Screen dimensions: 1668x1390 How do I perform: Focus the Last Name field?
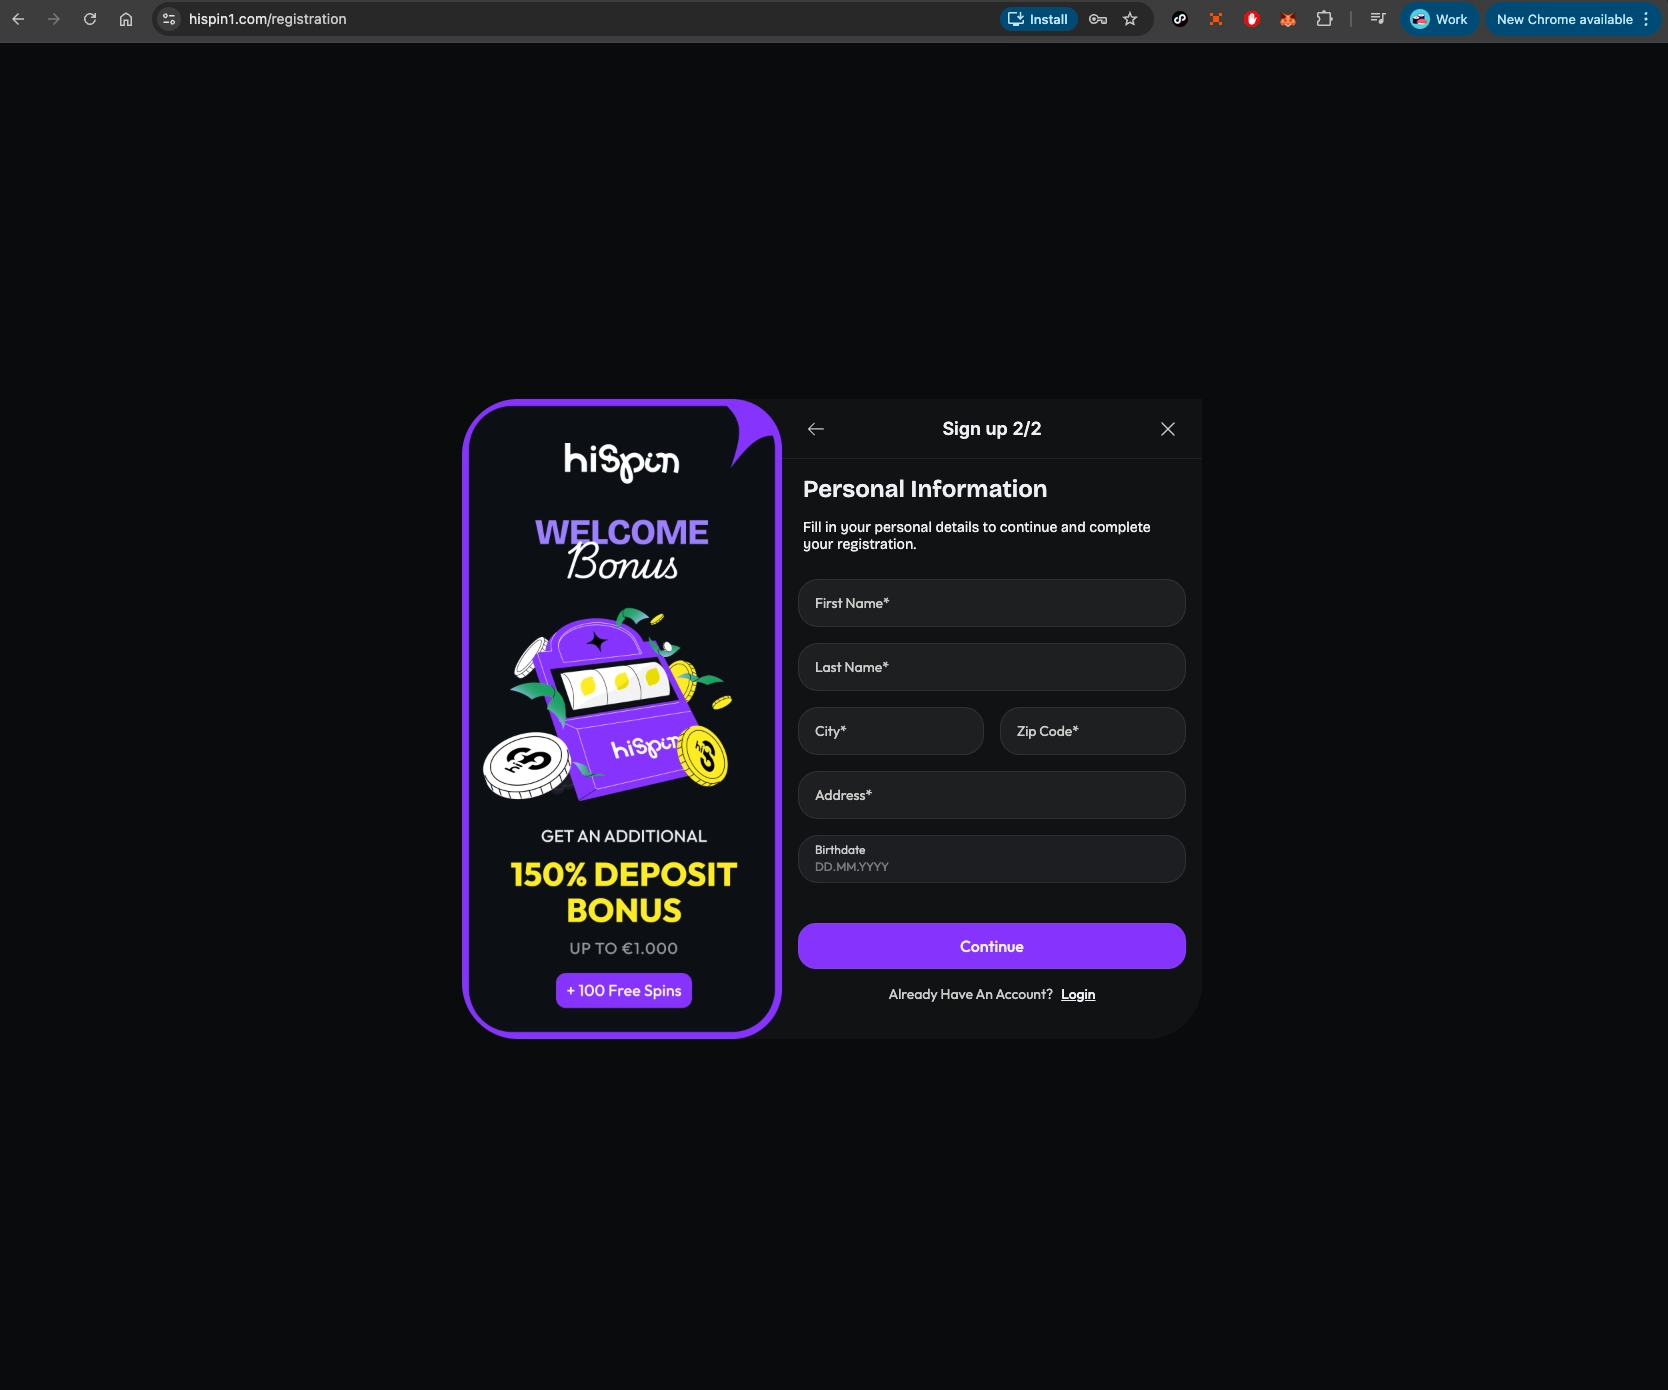(992, 667)
